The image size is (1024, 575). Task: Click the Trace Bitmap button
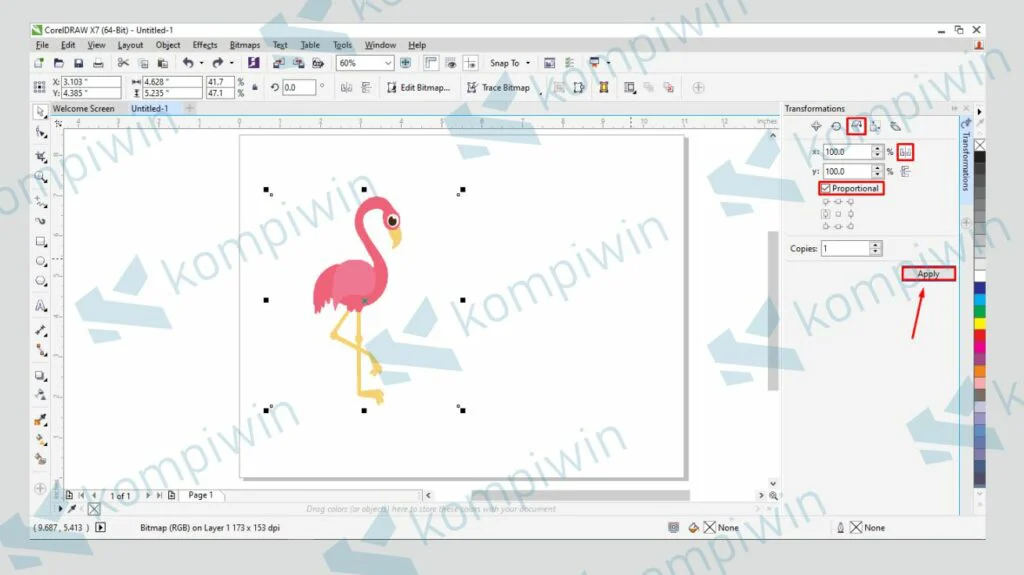pos(499,88)
